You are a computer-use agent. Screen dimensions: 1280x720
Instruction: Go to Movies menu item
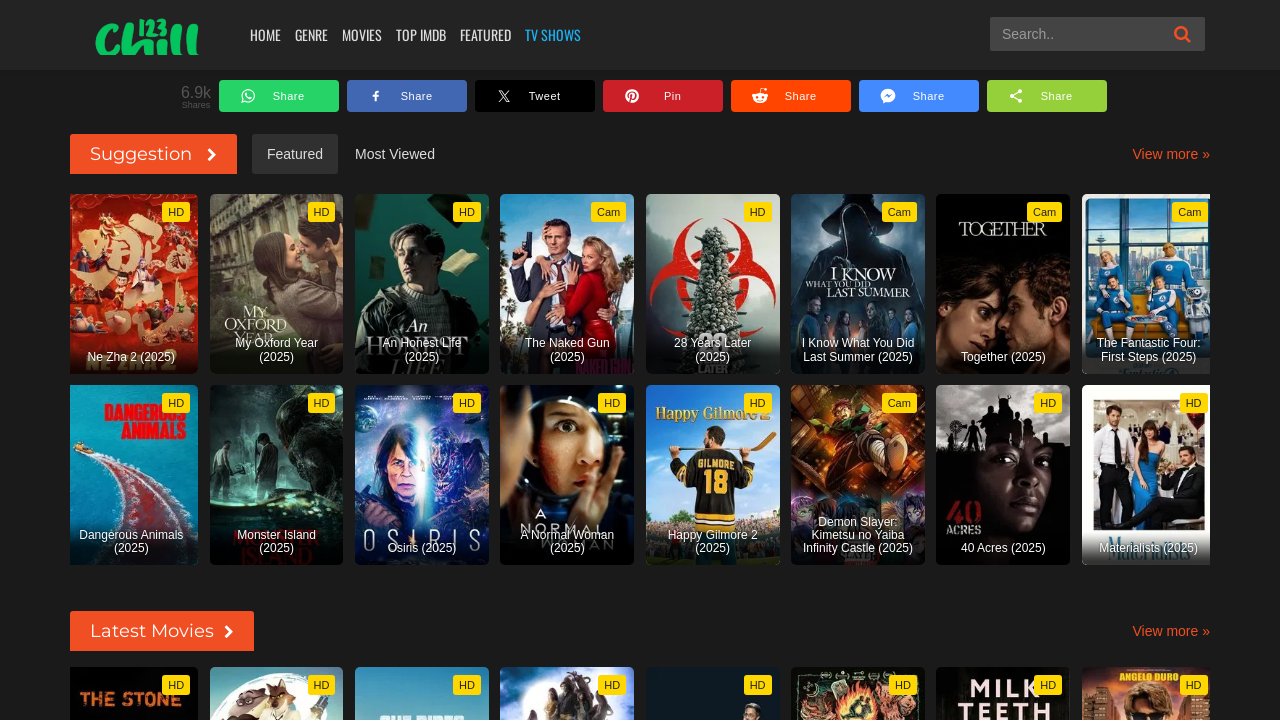(362, 35)
